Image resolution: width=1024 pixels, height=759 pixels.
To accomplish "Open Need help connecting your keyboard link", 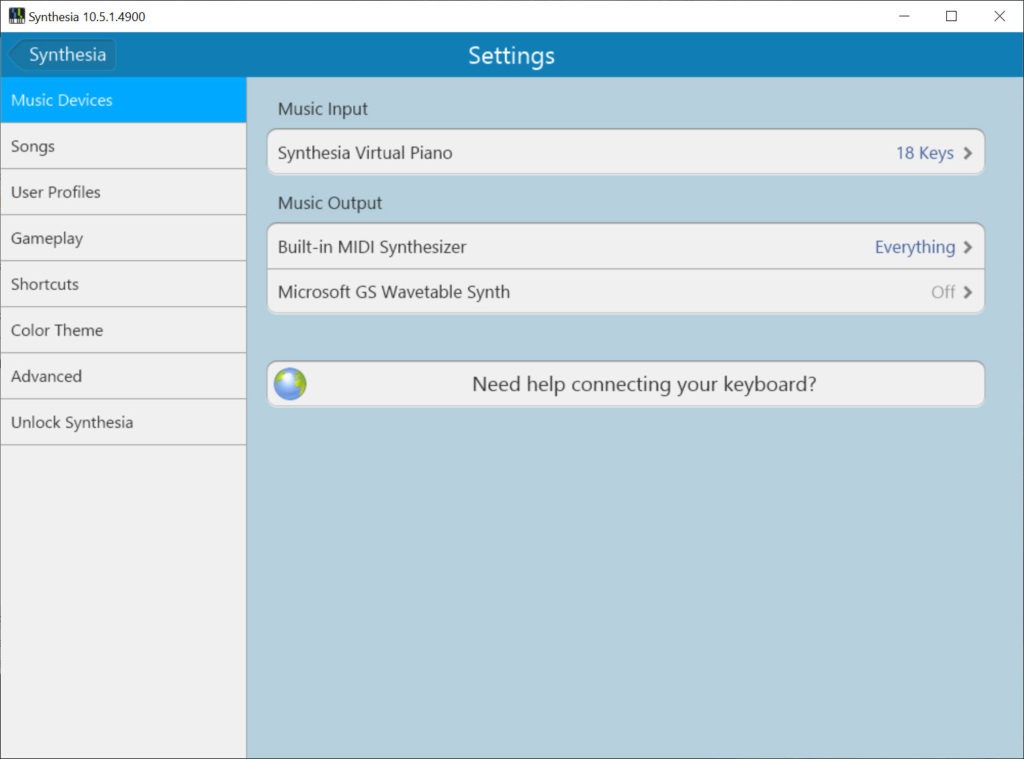I will 626,384.
